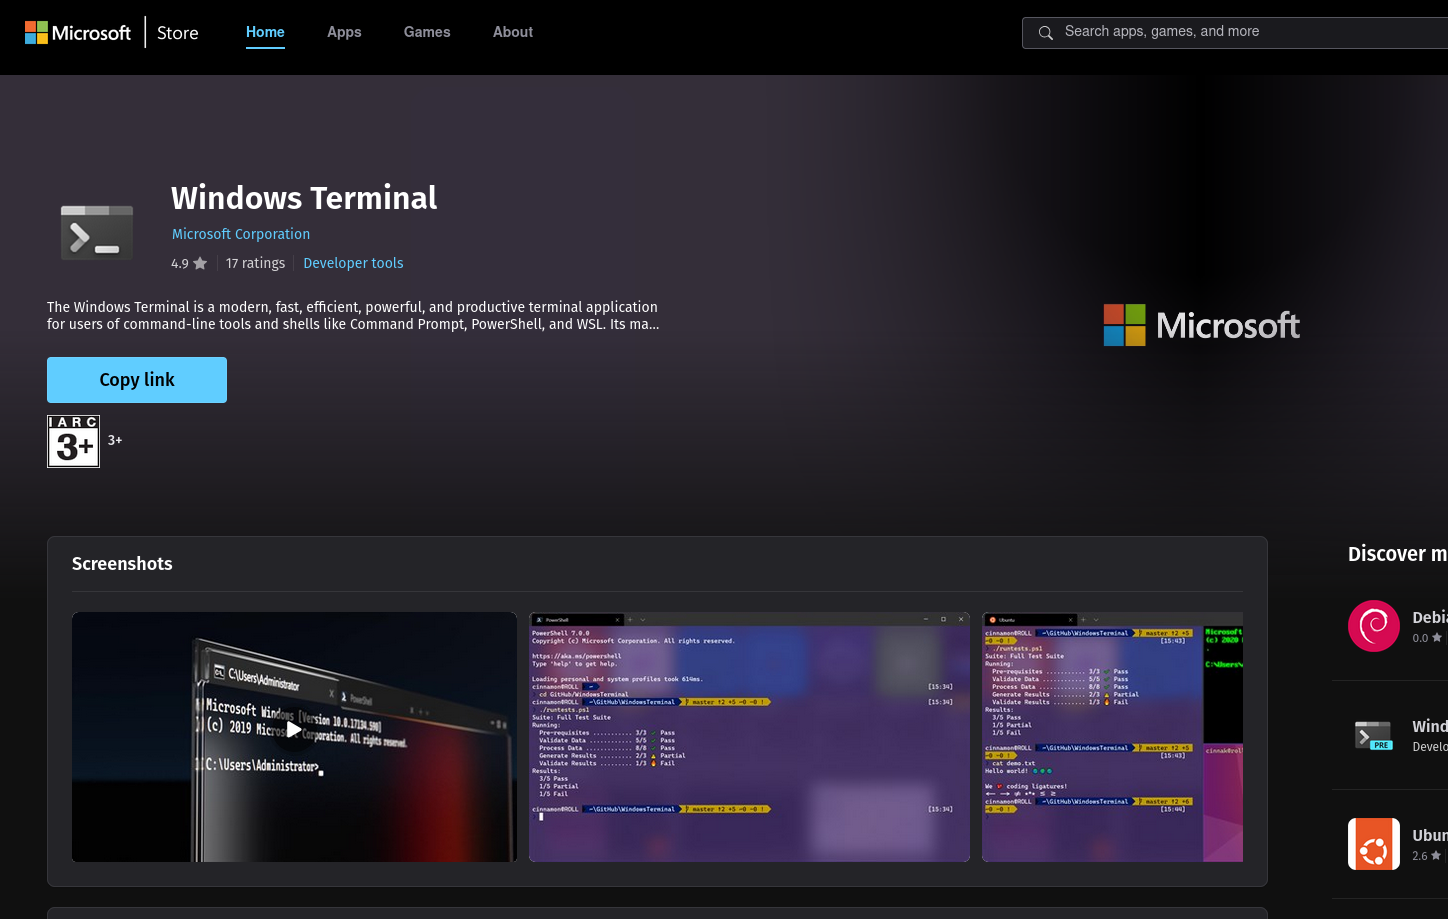
Task: Click the Discover more heading
Action: point(1398,554)
